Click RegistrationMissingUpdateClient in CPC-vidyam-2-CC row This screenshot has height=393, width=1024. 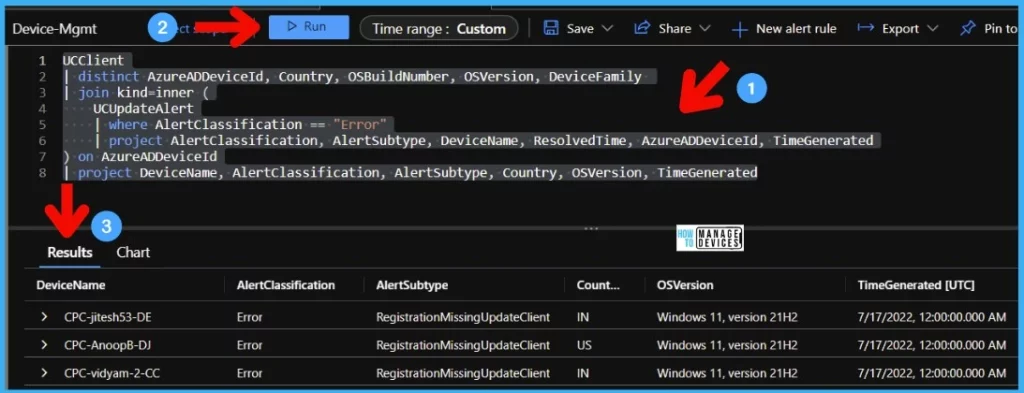pyautogui.click(x=463, y=373)
